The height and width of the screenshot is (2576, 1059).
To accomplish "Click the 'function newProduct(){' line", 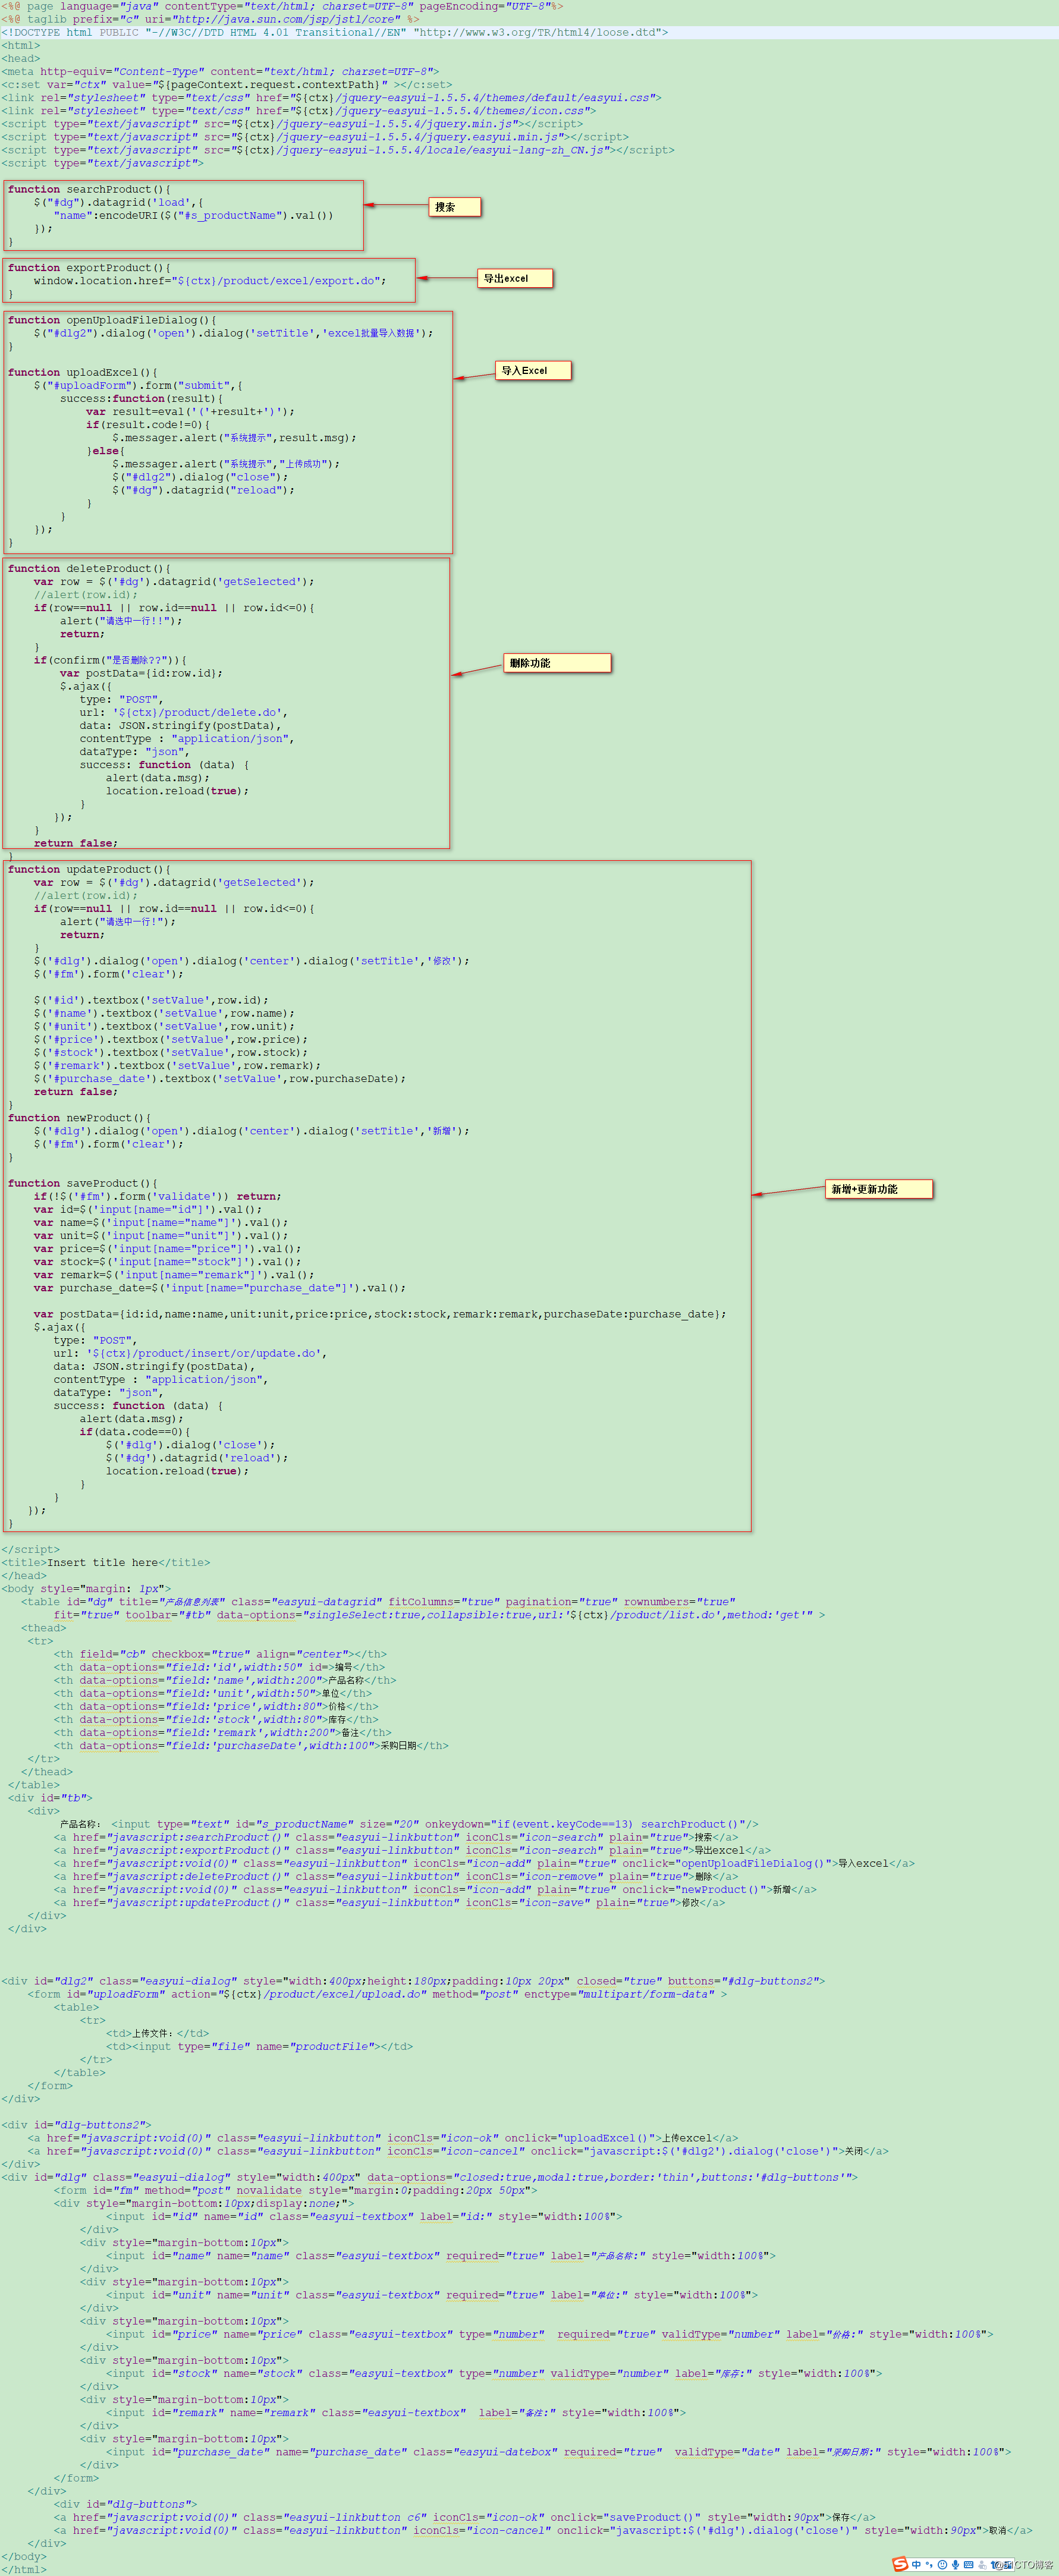I will [79, 1118].
